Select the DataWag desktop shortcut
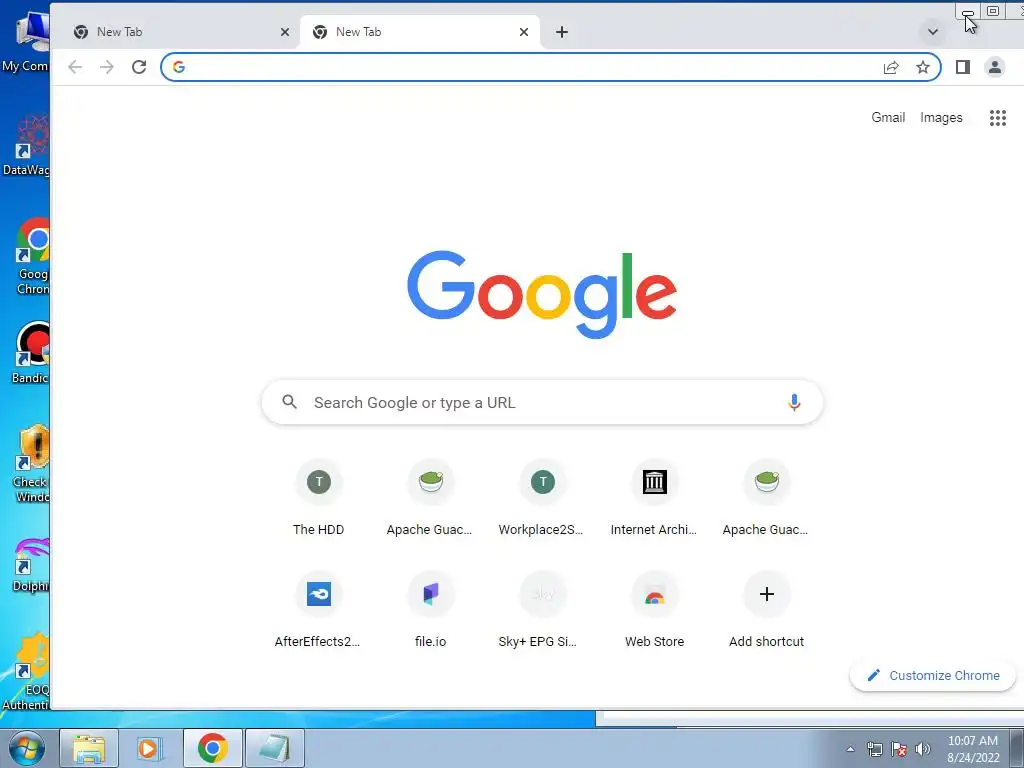1024x768 pixels. 26,145
